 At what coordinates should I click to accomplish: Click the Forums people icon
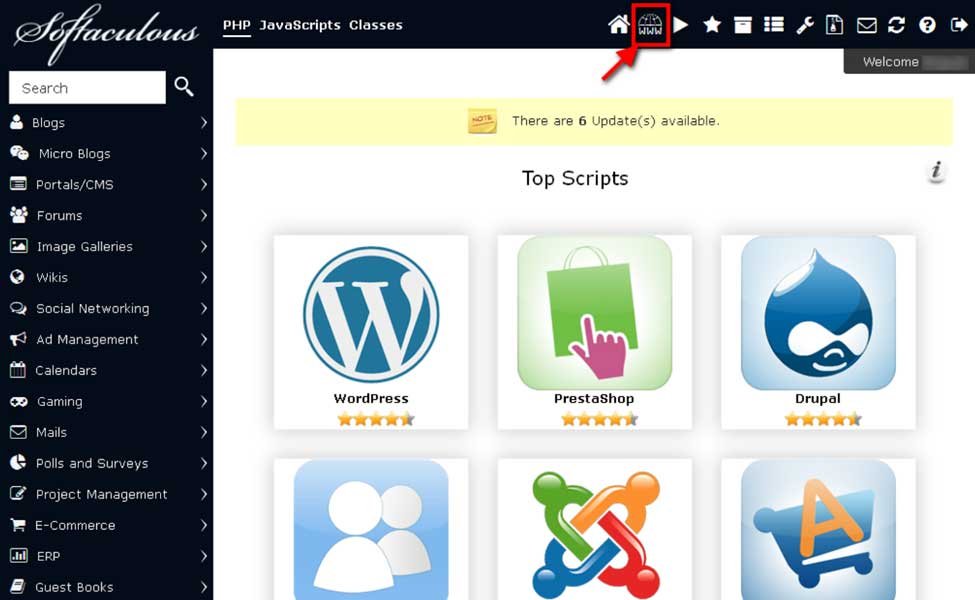click(19, 215)
